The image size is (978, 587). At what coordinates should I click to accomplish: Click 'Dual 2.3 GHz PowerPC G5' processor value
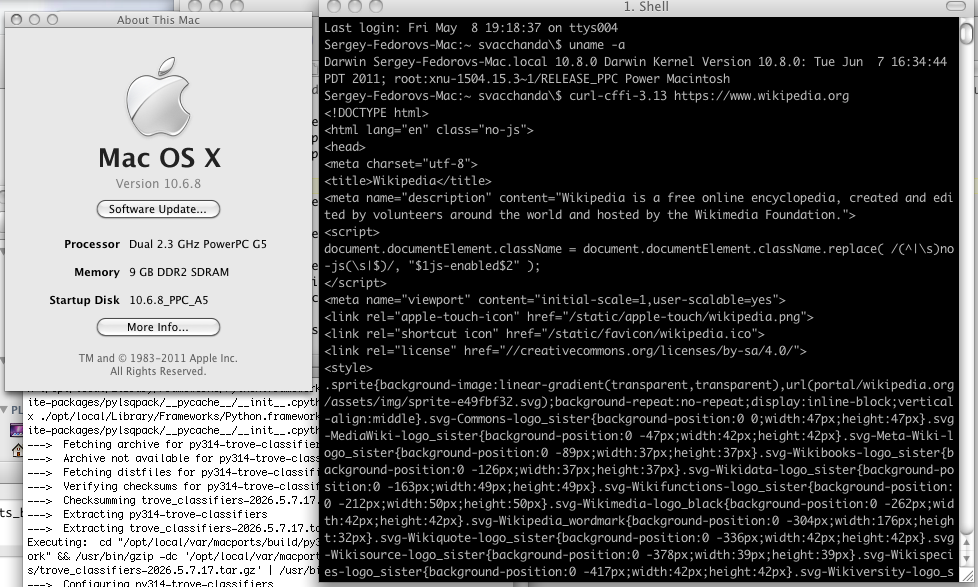[198, 244]
